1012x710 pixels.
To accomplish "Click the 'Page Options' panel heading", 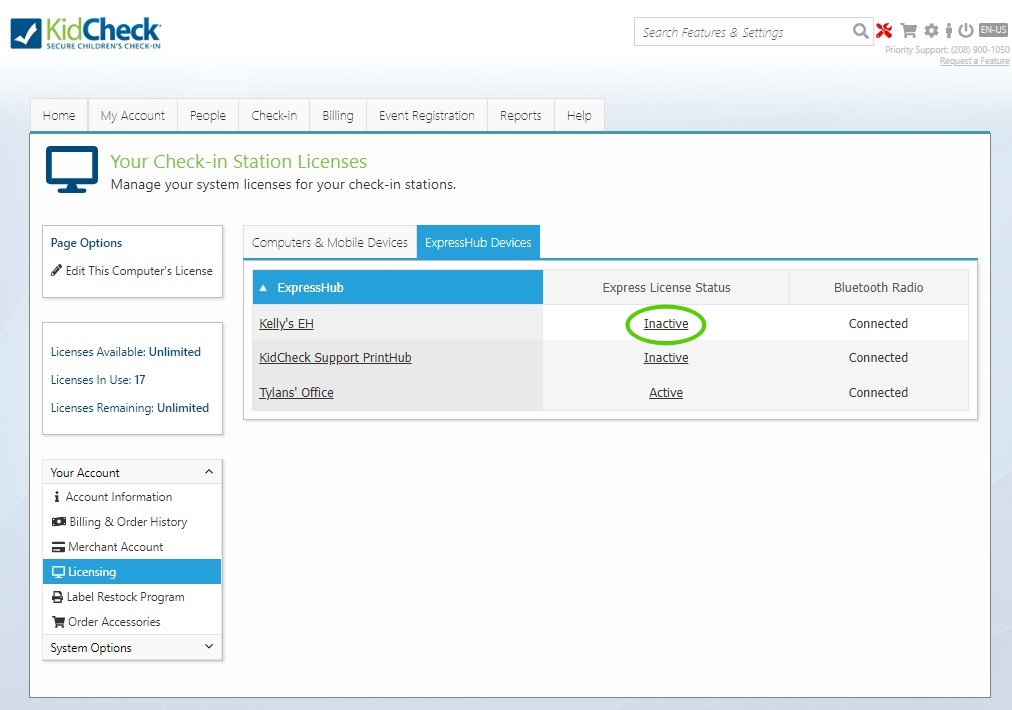I will point(86,243).
